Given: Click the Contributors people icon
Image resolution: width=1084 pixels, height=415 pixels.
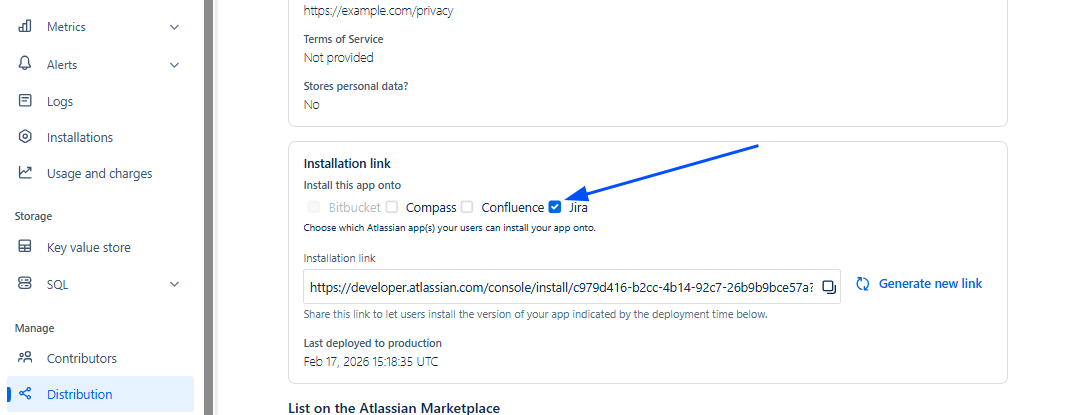Looking at the screenshot, I should (25, 358).
